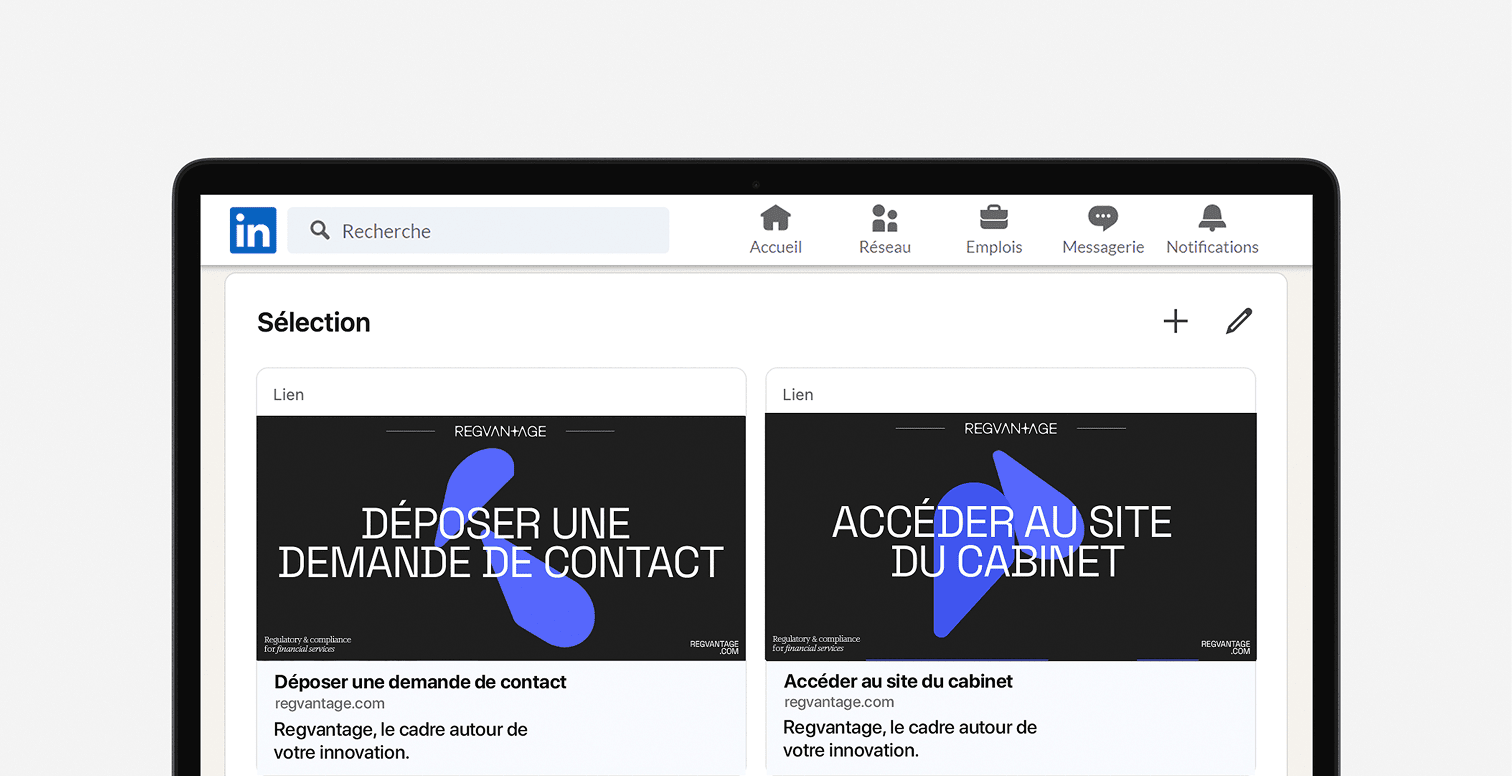Click the 'Lien' label on the contact request card
This screenshot has height=776, width=1512.
[x=288, y=394]
